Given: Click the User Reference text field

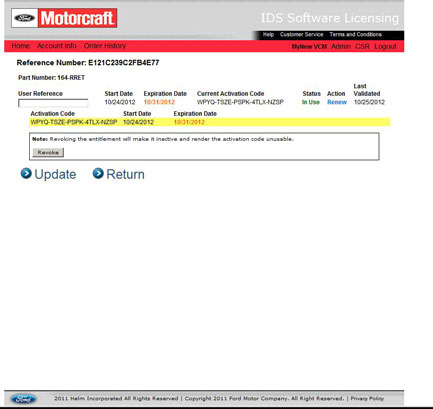Looking at the screenshot, I should click(53, 103).
